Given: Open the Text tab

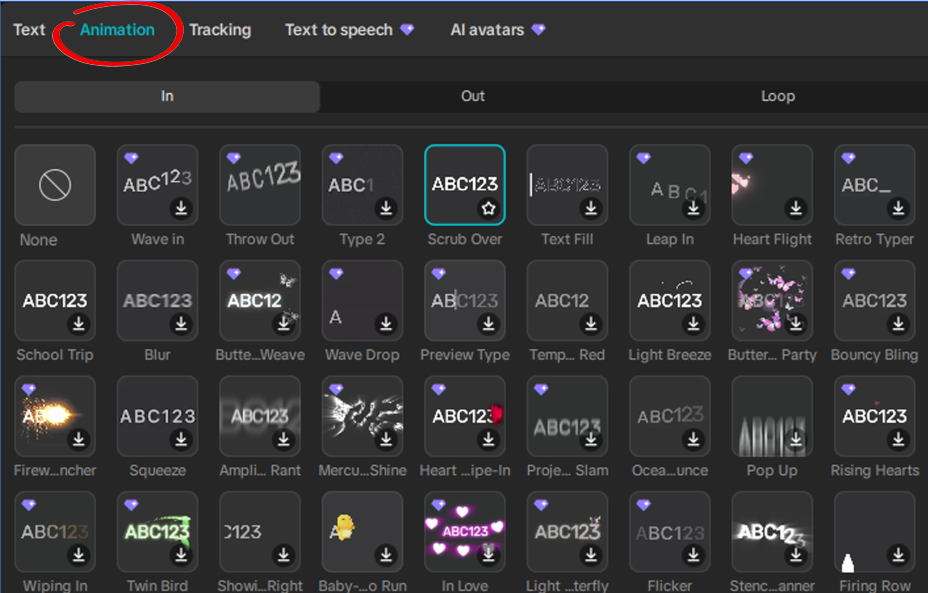Looking at the screenshot, I should pos(29,30).
